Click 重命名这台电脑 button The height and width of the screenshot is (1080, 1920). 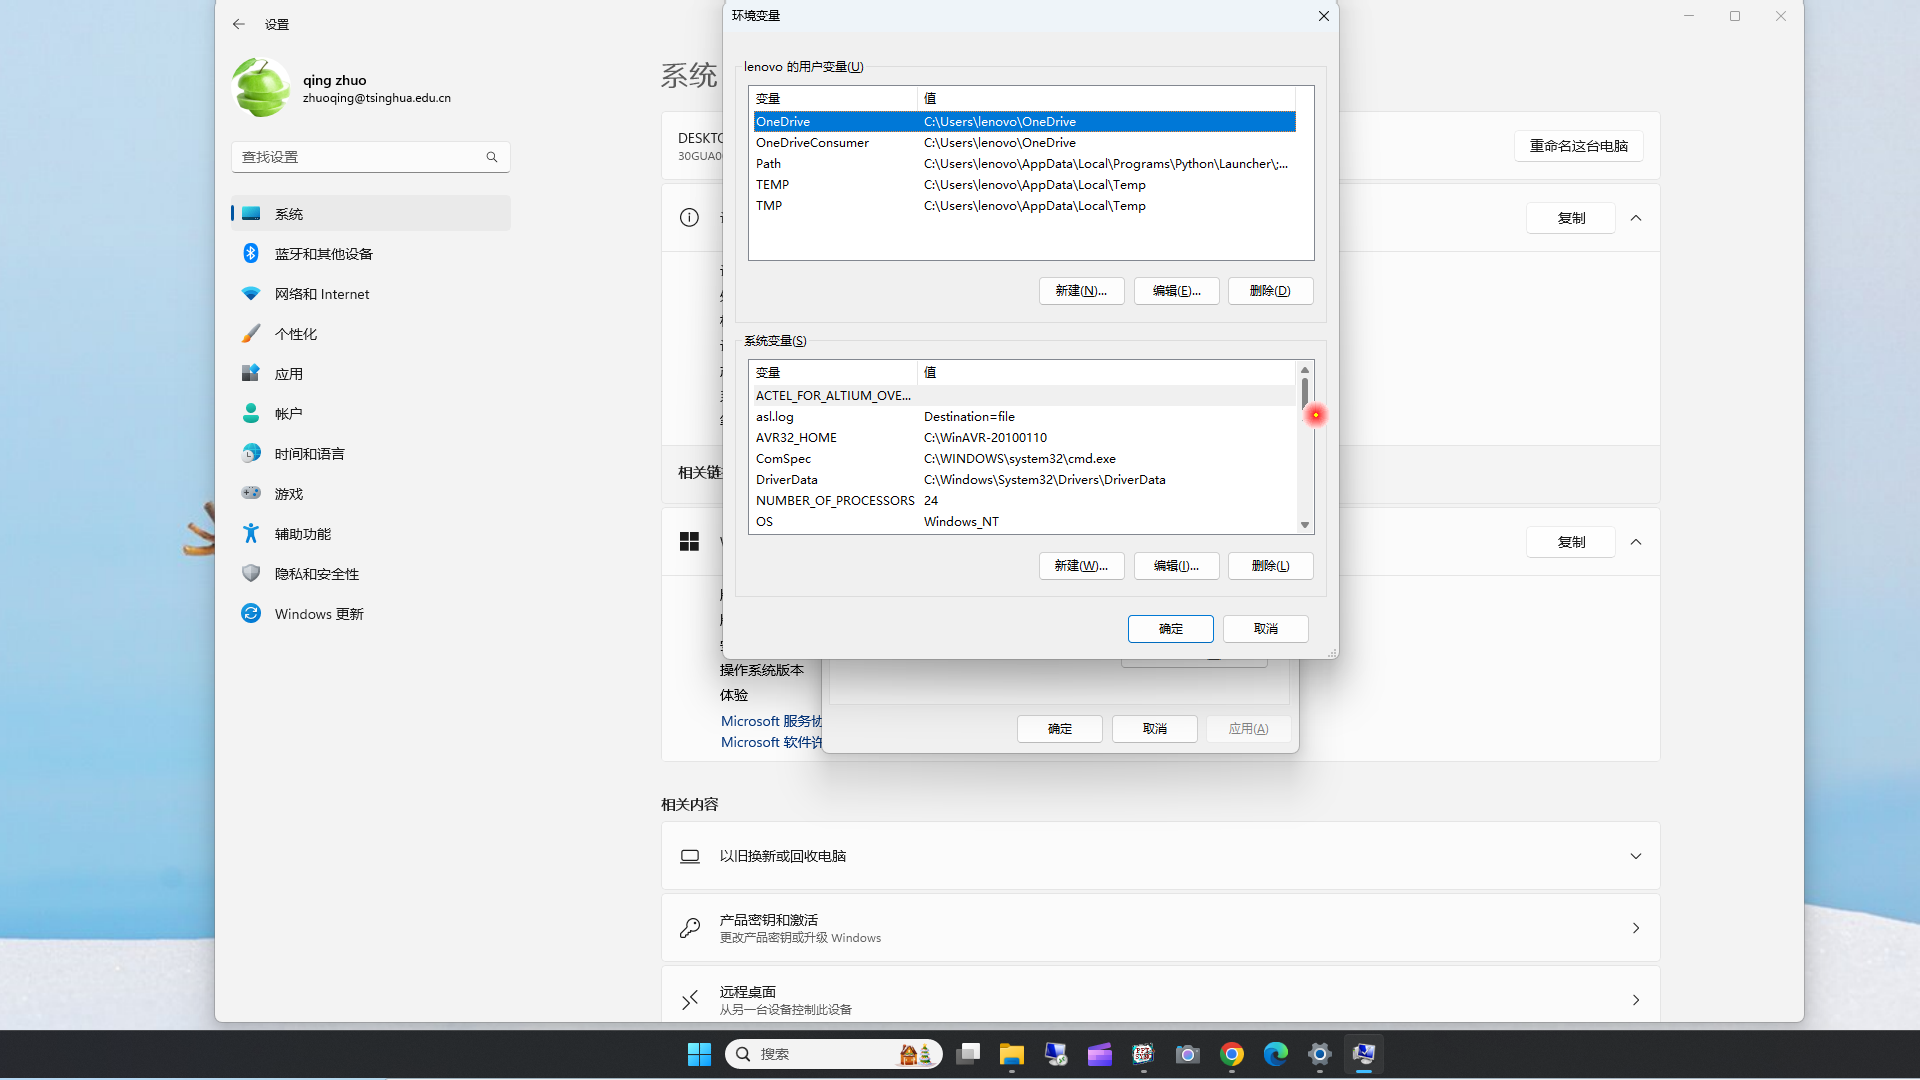[x=1578, y=146]
